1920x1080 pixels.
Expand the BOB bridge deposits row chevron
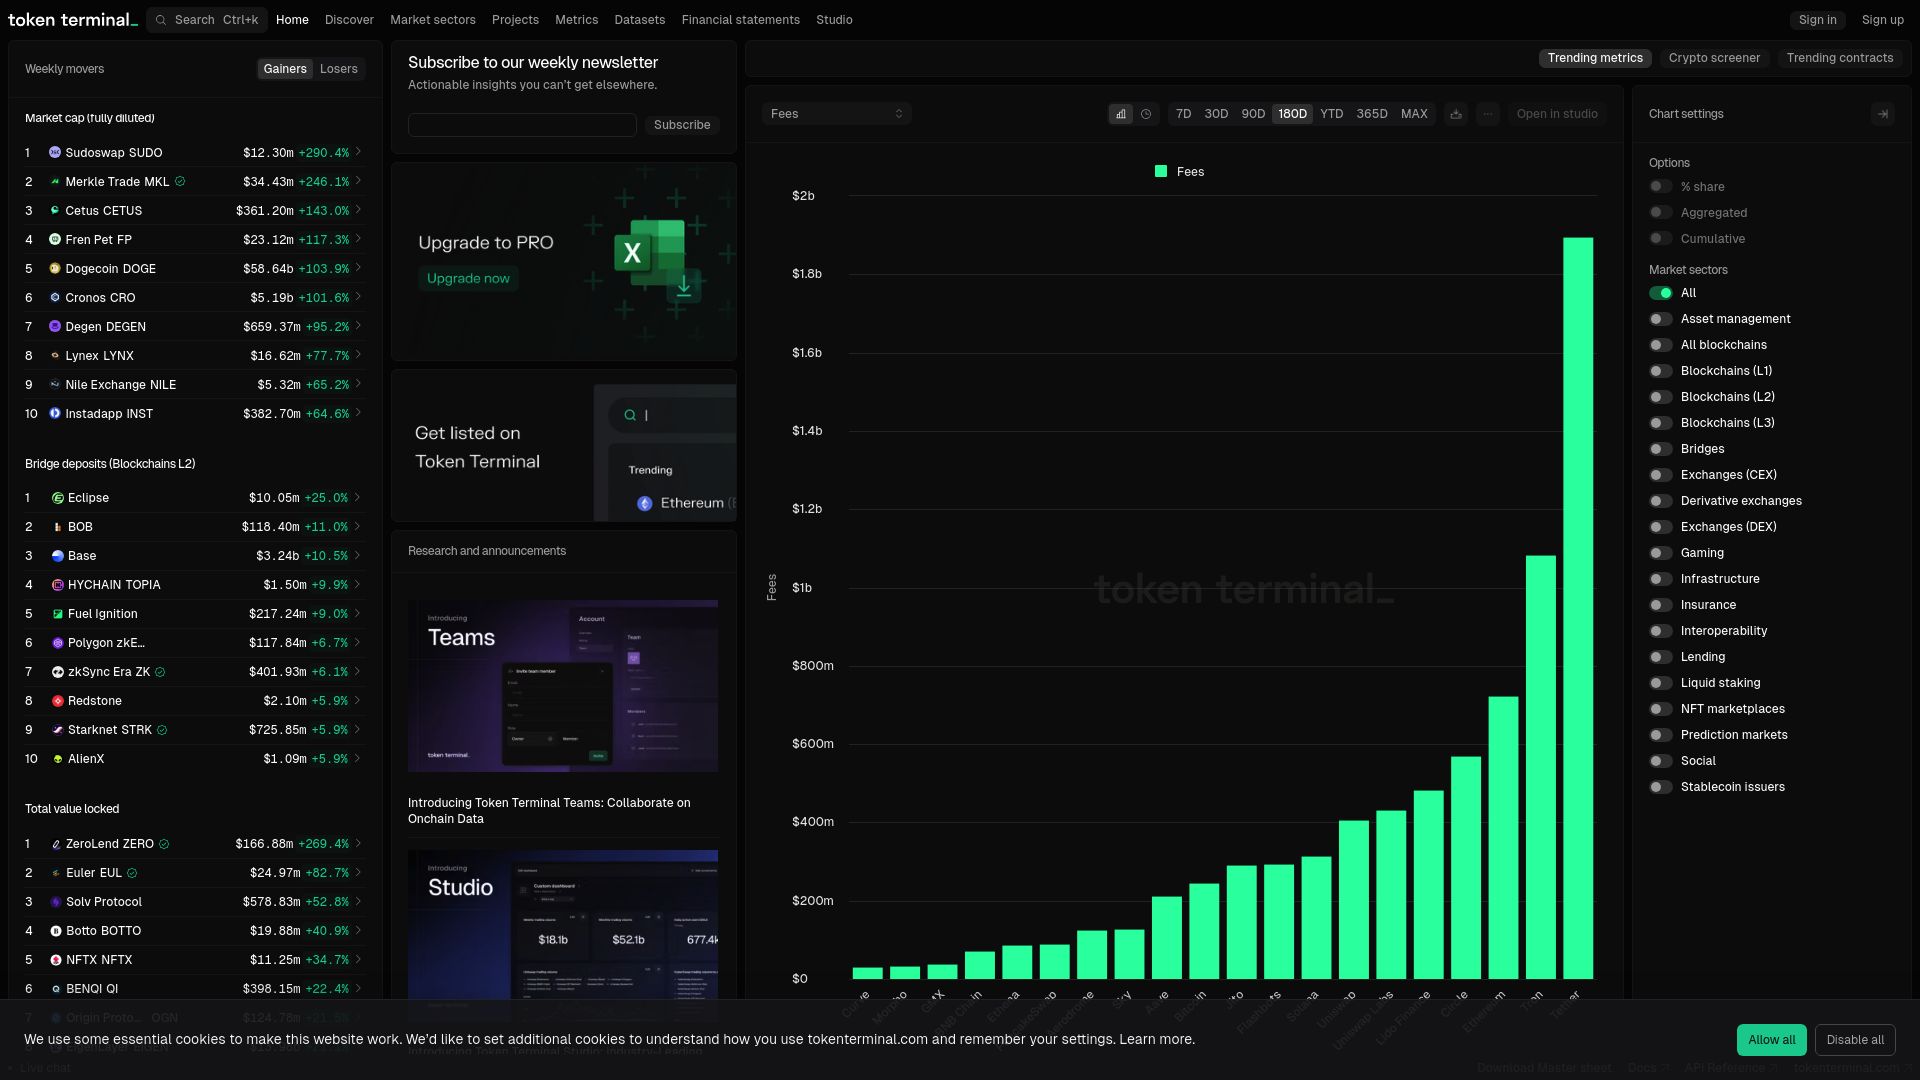coord(358,526)
